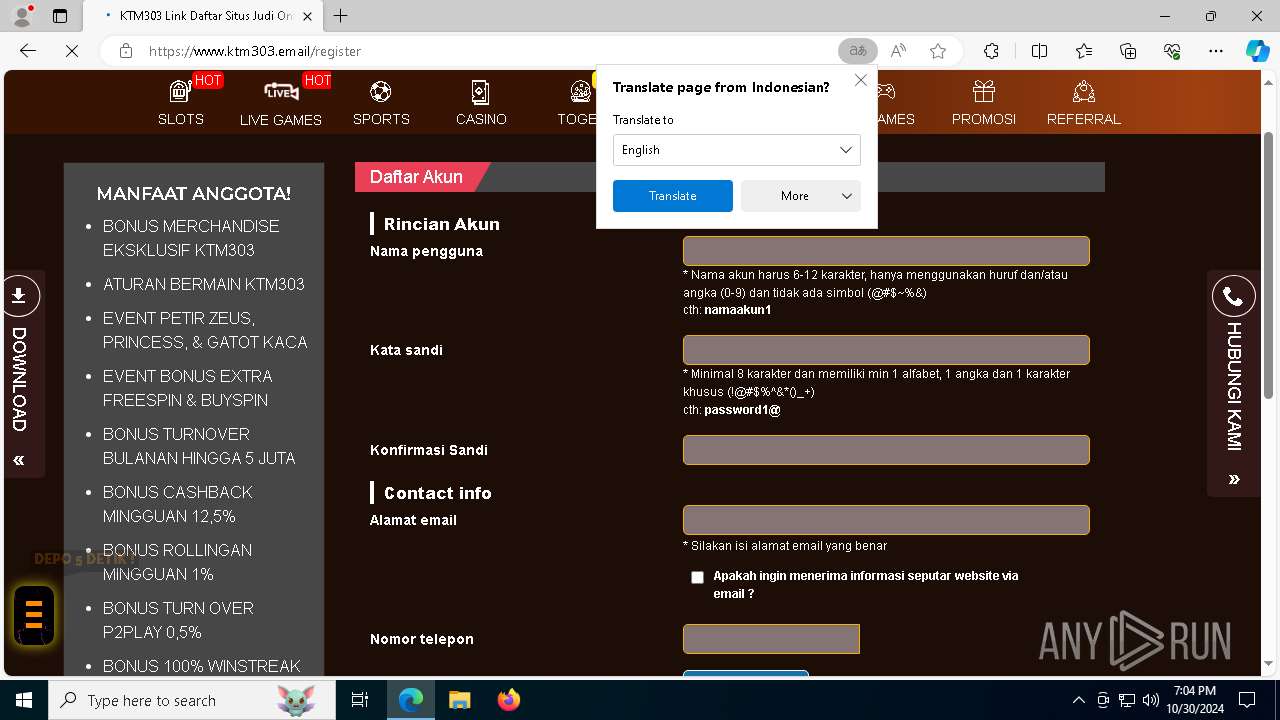The width and height of the screenshot is (1280, 720).
Task: Click the DOWNLOAD side panel icon
Action: click(19, 295)
